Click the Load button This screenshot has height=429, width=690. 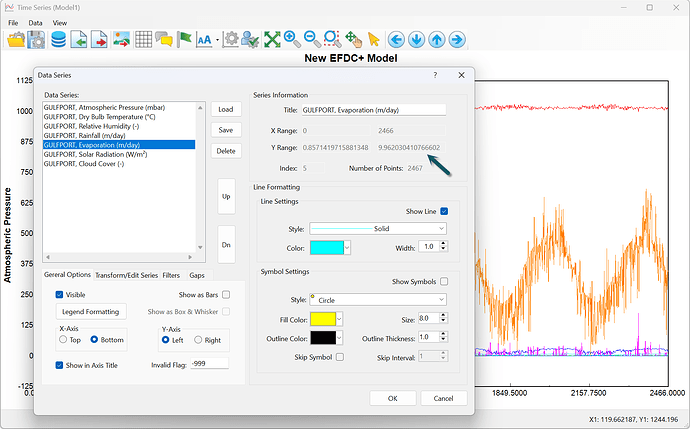tap(226, 109)
